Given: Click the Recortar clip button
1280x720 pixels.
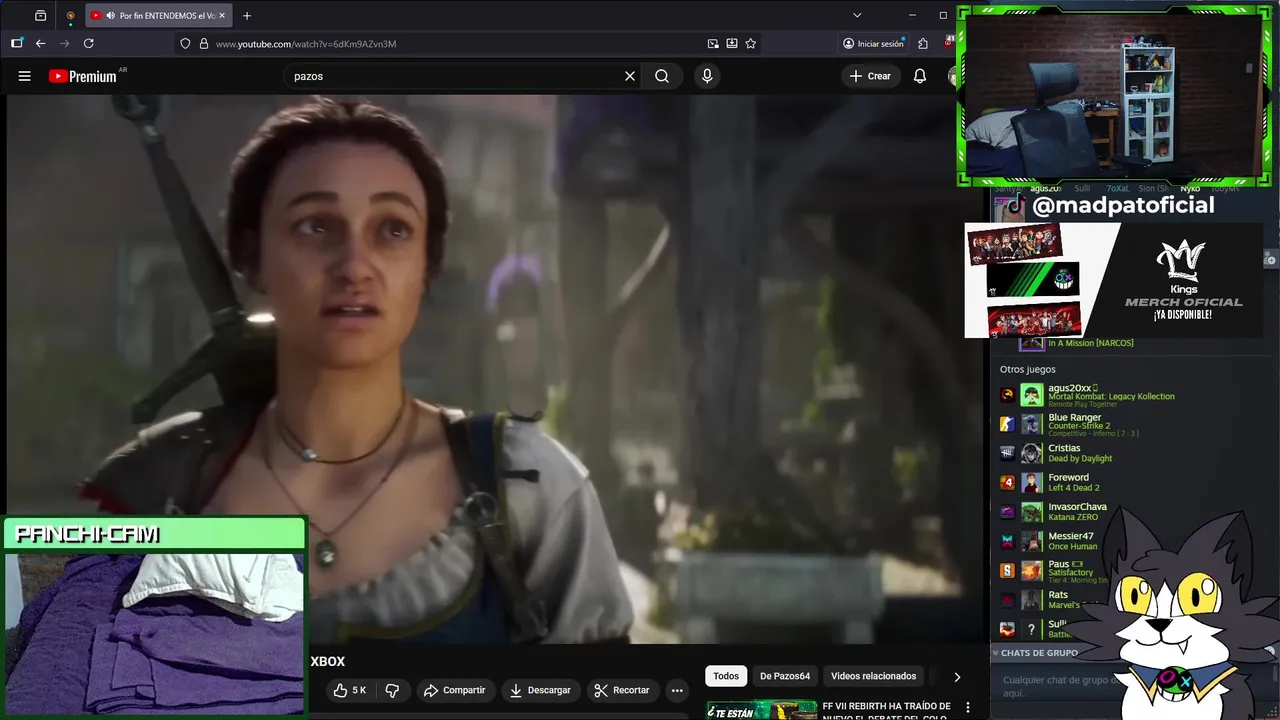Looking at the screenshot, I should click(x=621, y=690).
